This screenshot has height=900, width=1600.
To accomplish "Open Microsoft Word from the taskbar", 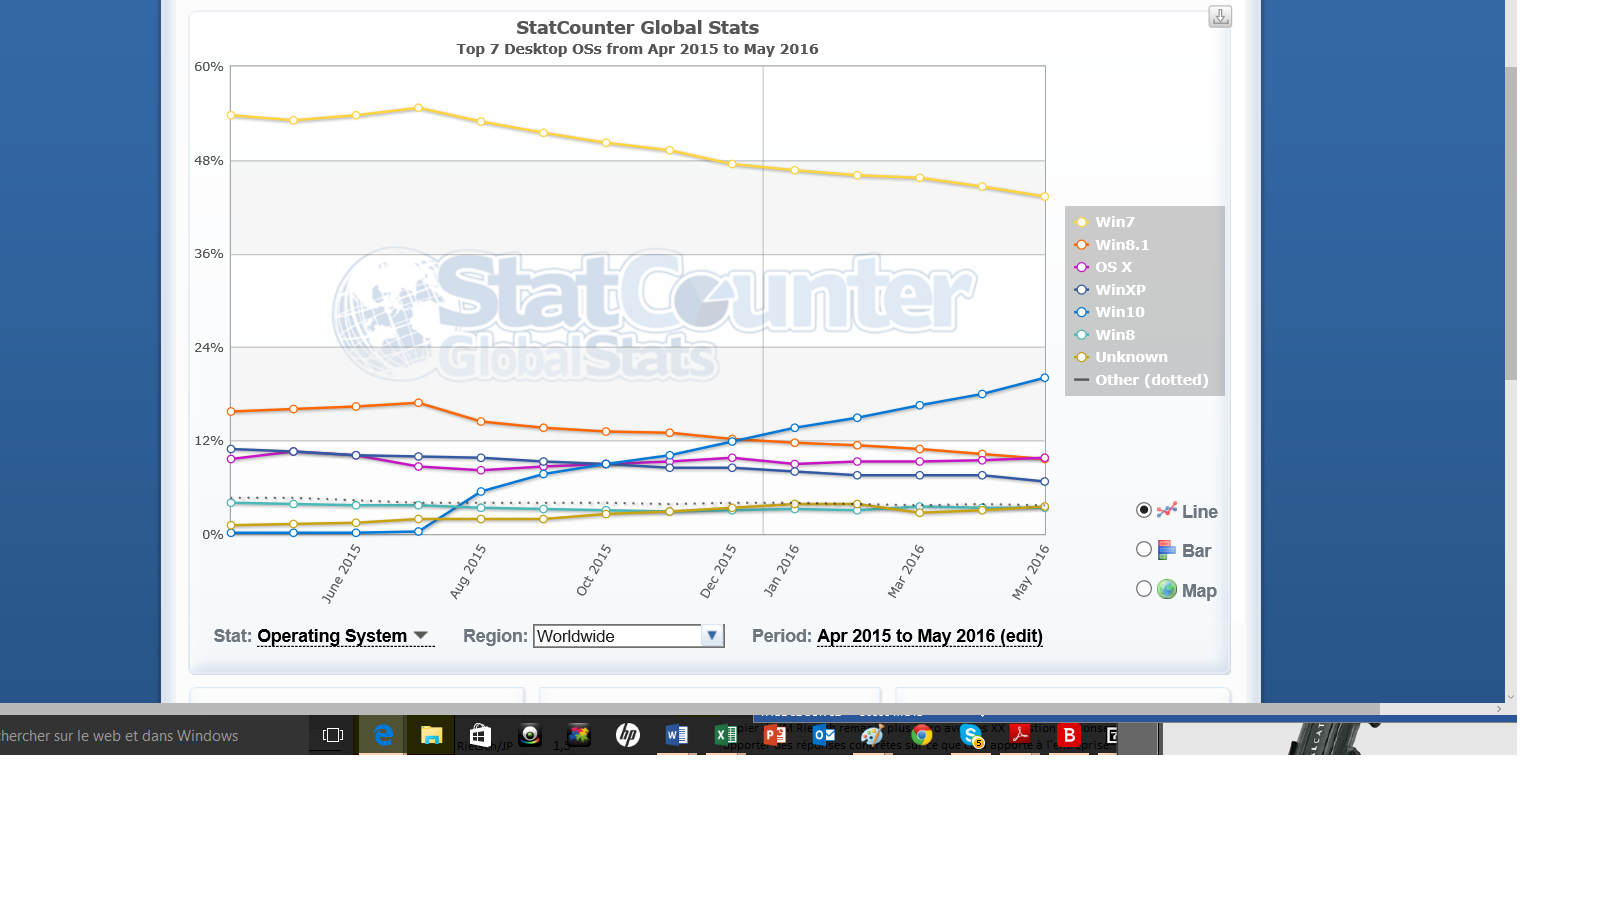I will point(677,735).
